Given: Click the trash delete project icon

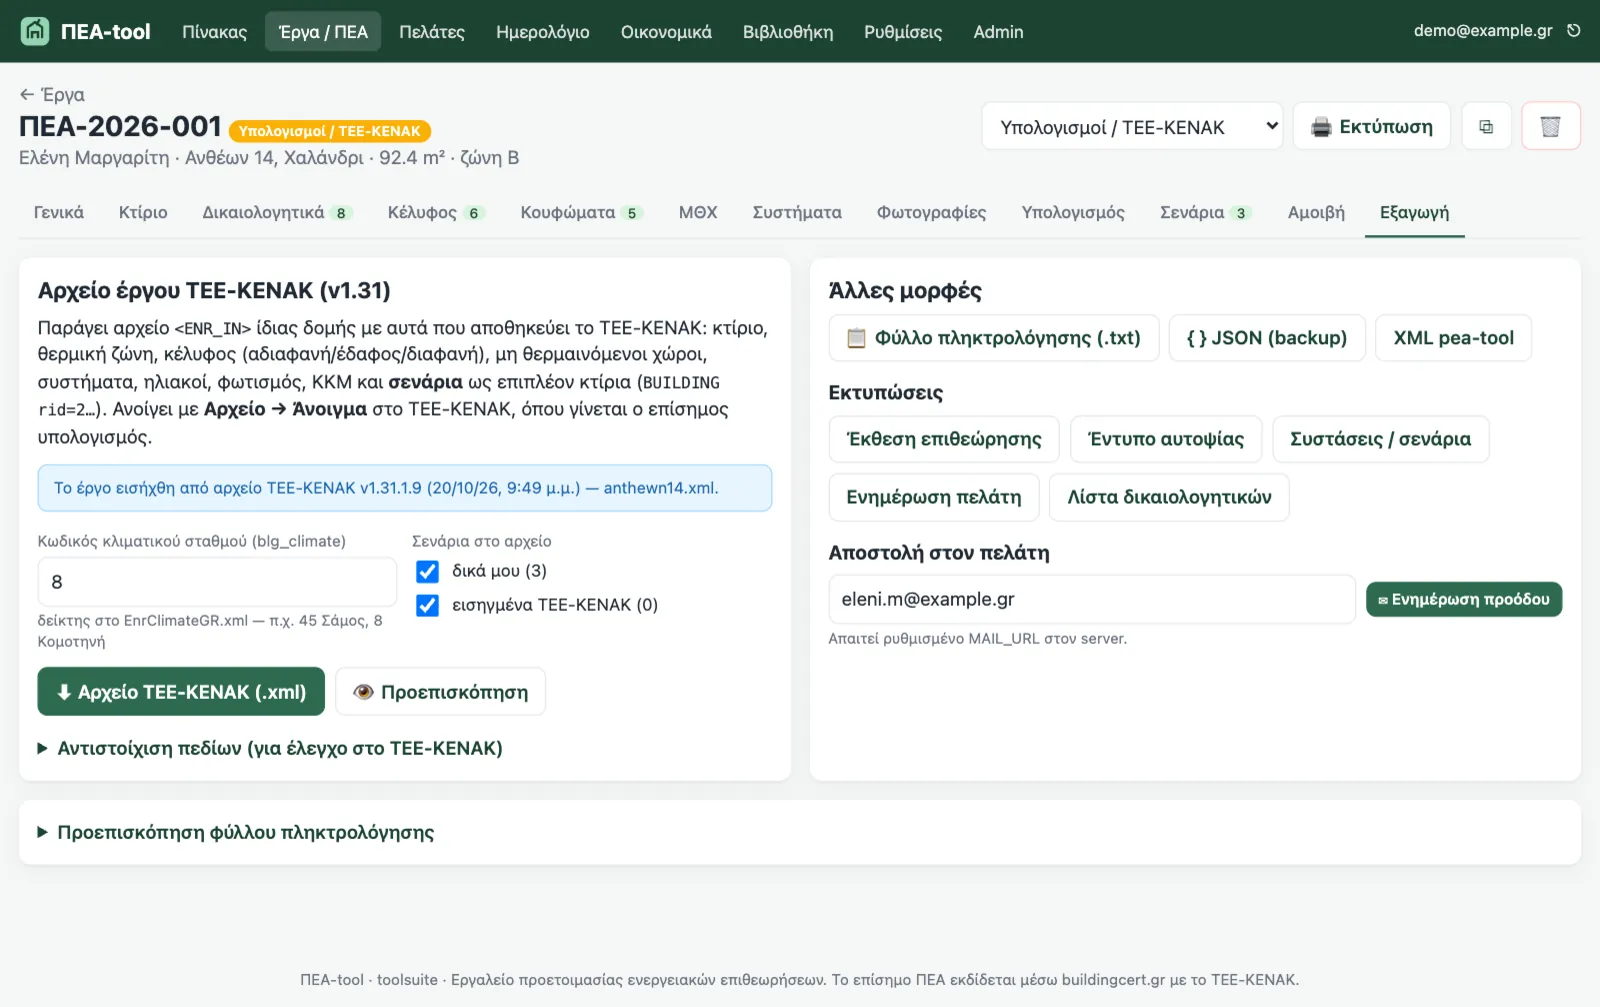Looking at the screenshot, I should 1550,127.
